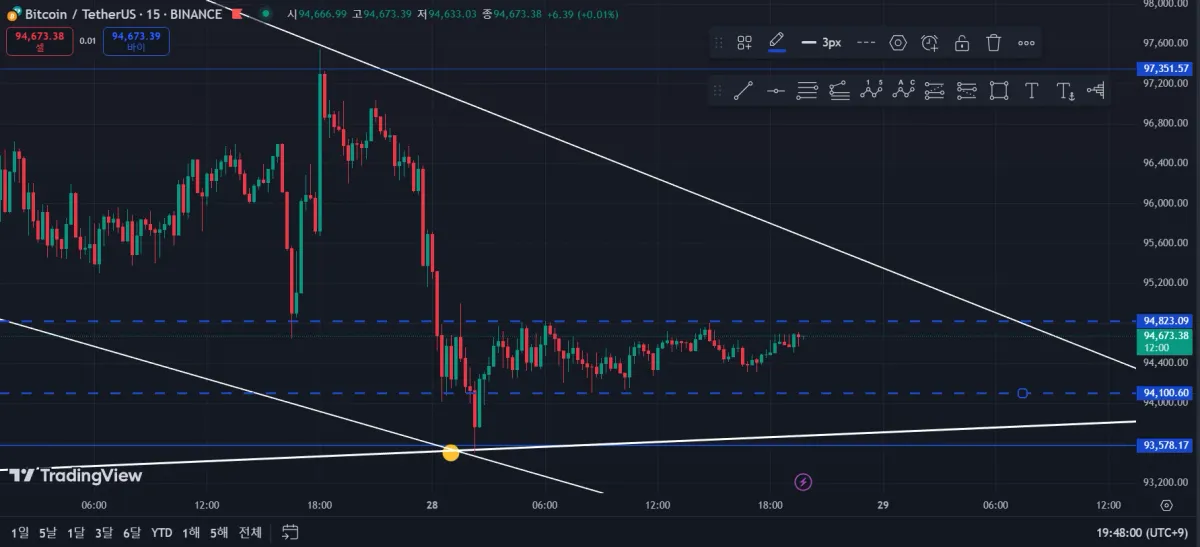The height and width of the screenshot is (547, 1200).
Task: Select the horizontal line drawing tool
Action: pos(775,91)
